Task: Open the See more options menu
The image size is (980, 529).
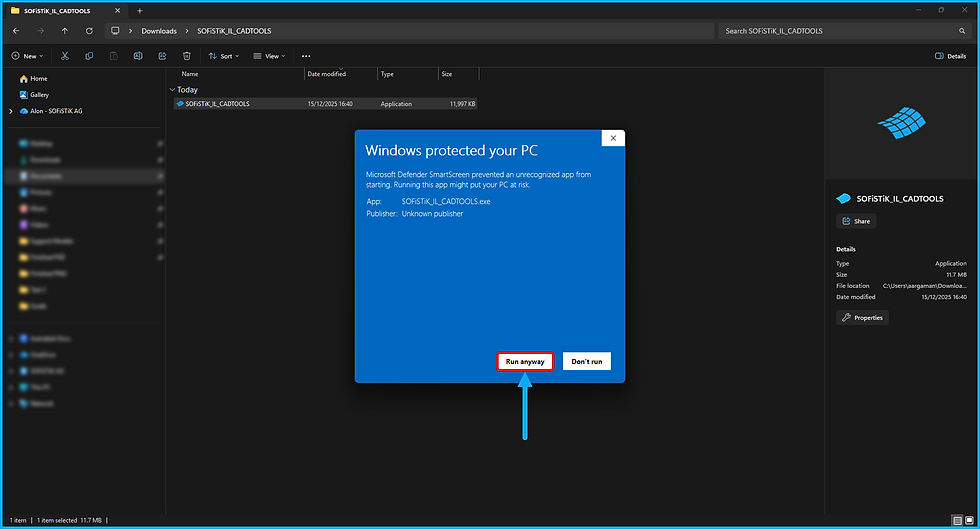Action: 306,56
